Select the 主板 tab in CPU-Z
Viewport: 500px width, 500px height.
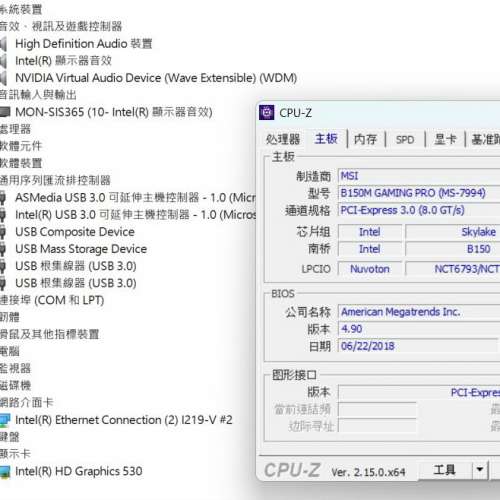326,139
